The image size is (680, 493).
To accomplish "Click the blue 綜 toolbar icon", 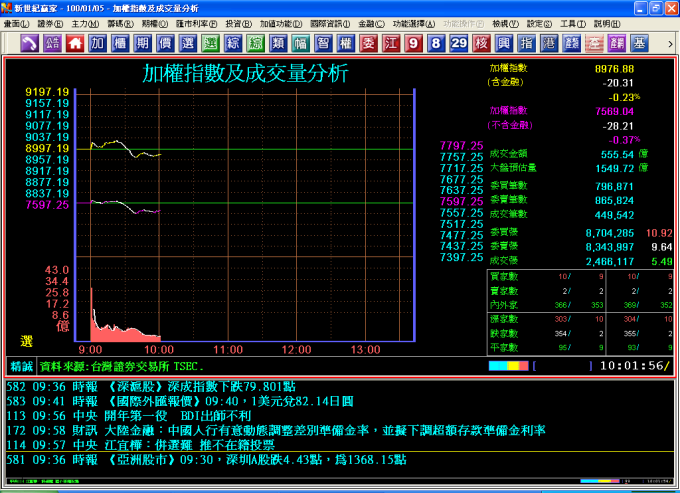I will point(233,43).
